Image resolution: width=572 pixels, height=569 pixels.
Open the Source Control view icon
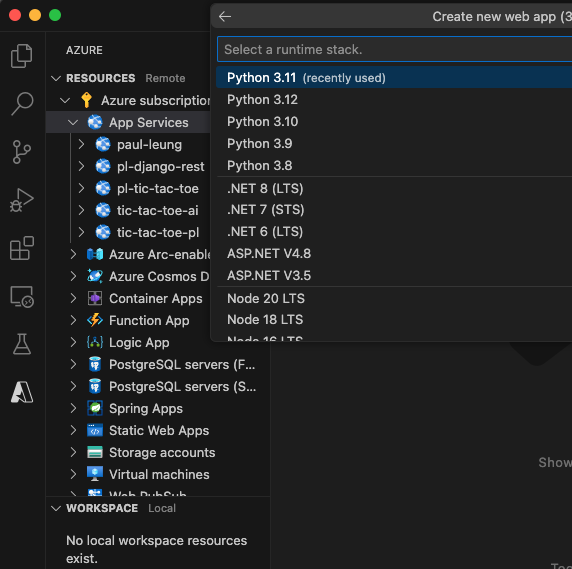coord(22,152)
